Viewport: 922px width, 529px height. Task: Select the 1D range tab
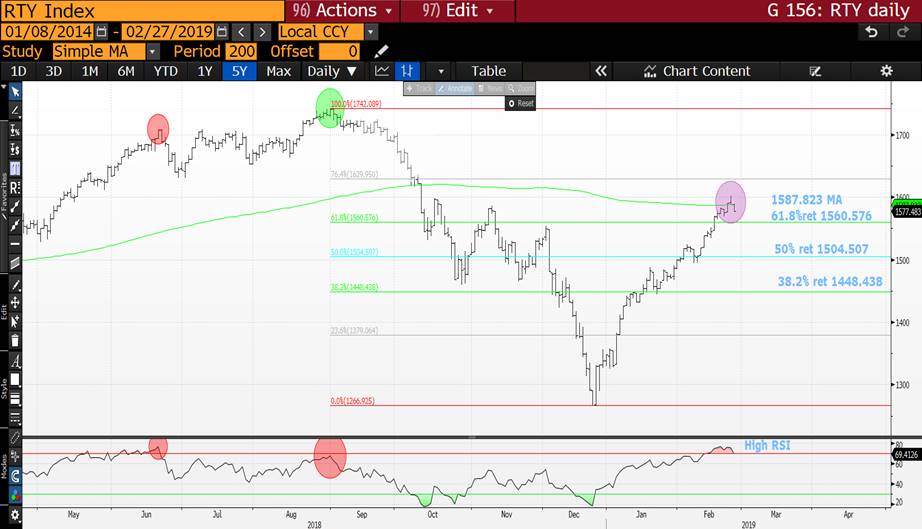point(18,71)
